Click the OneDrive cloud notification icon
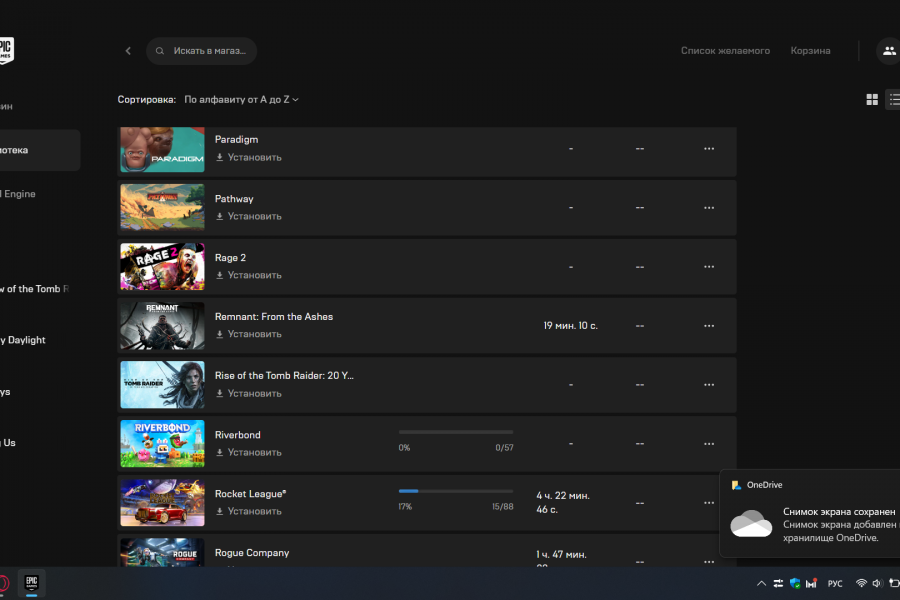 pos(751,524)
